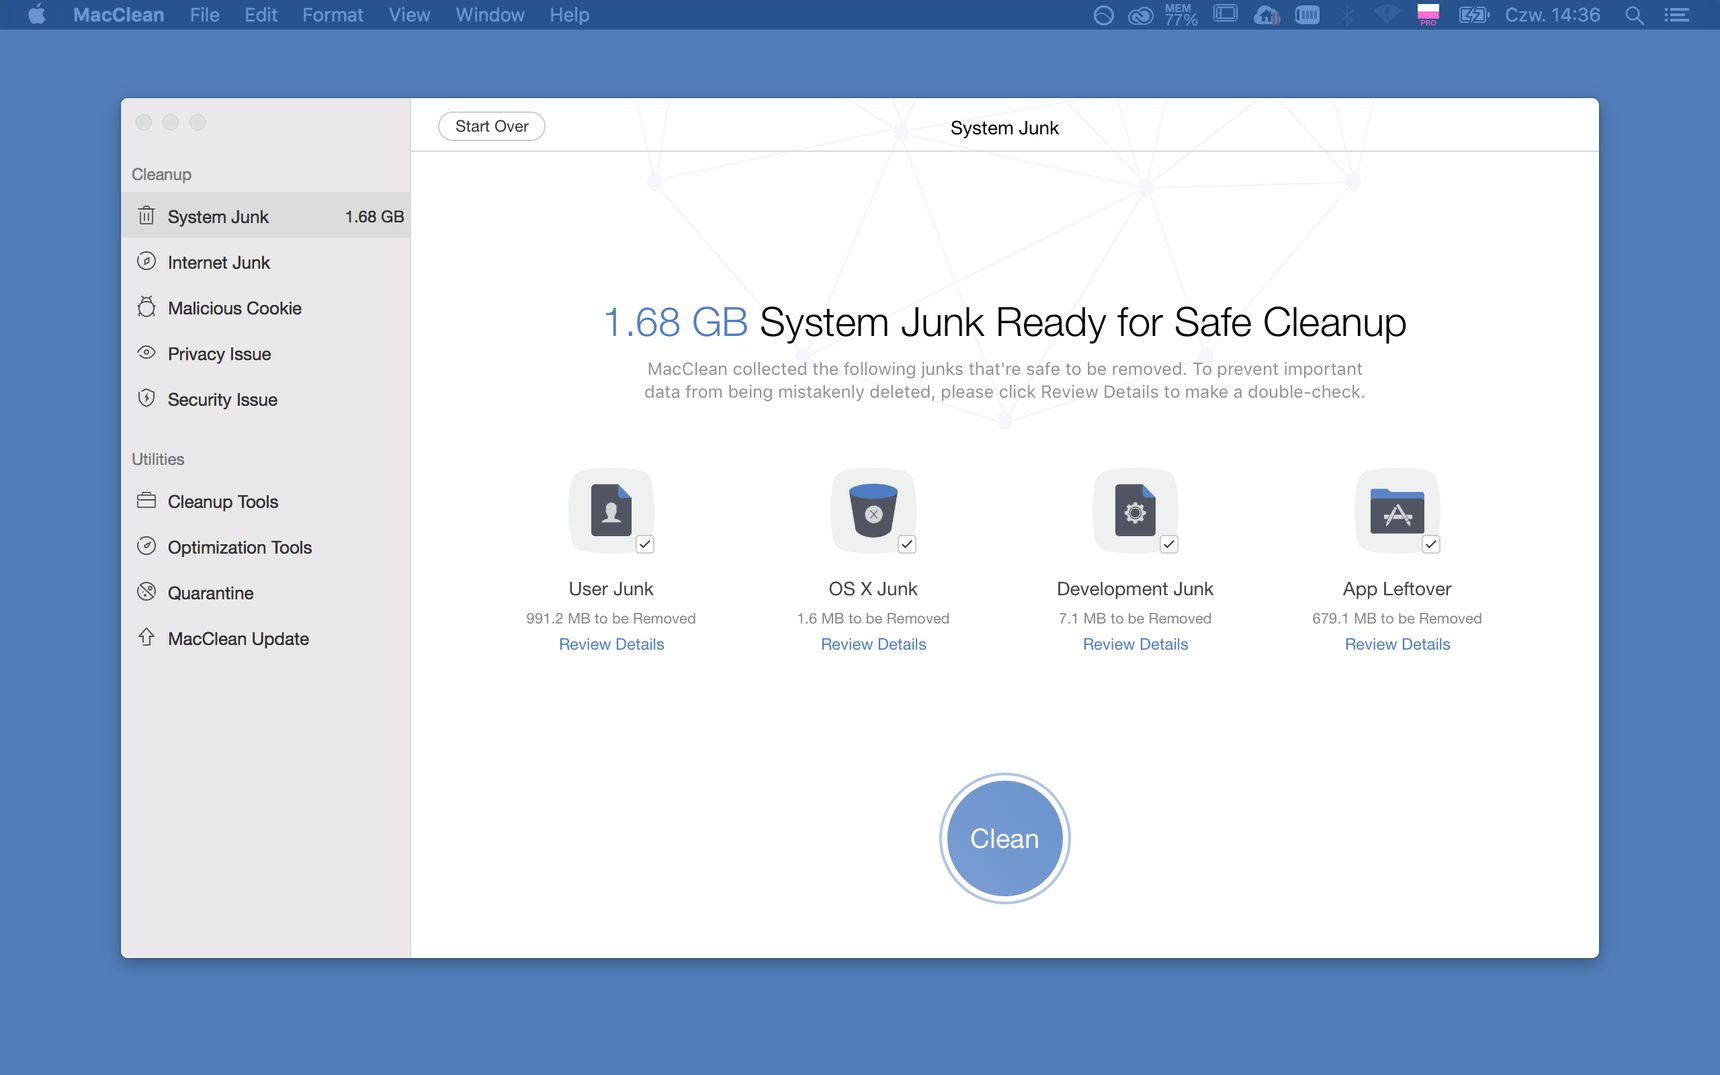Image resolution: width=1720 pixels, height=1075 pixels.
Task: Open the Format menu
Action: coord(333,15)
